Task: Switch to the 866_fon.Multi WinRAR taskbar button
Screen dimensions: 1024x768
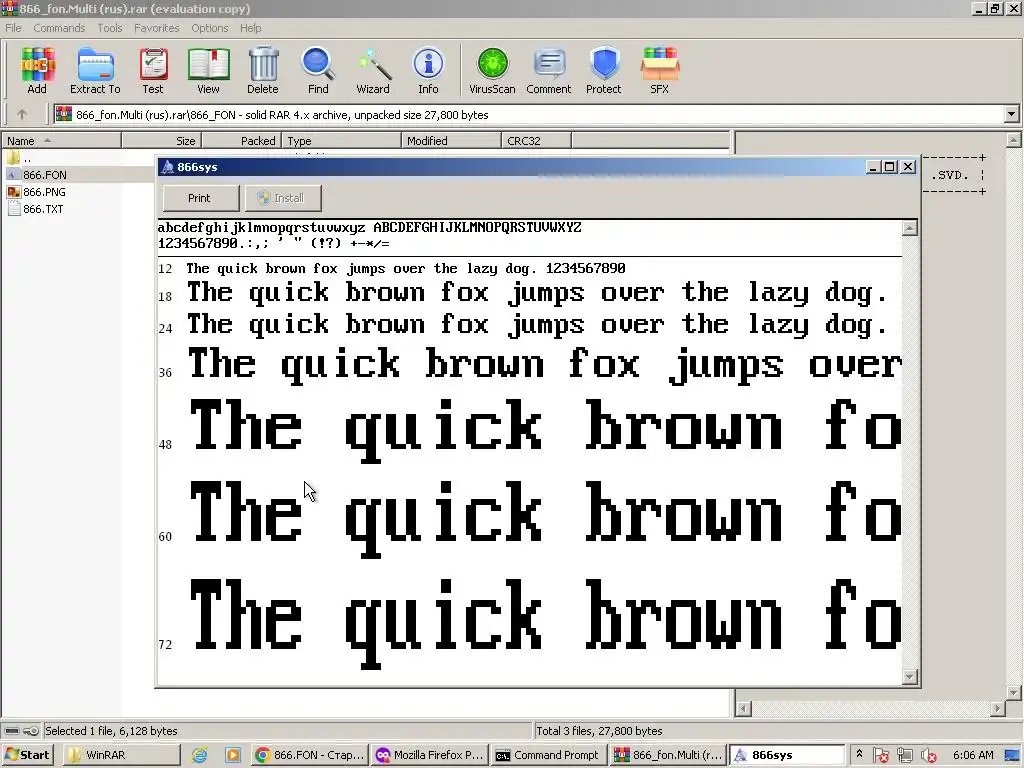Action: tap(668, 755)
